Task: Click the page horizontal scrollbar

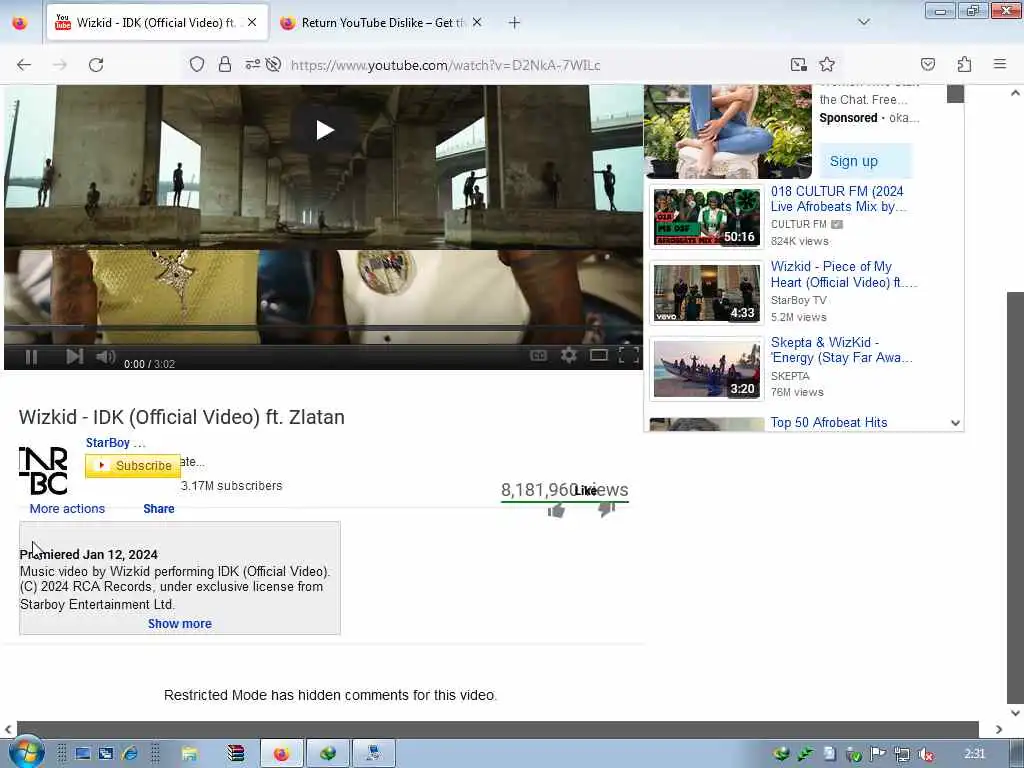Action: (x=498, y=729)
